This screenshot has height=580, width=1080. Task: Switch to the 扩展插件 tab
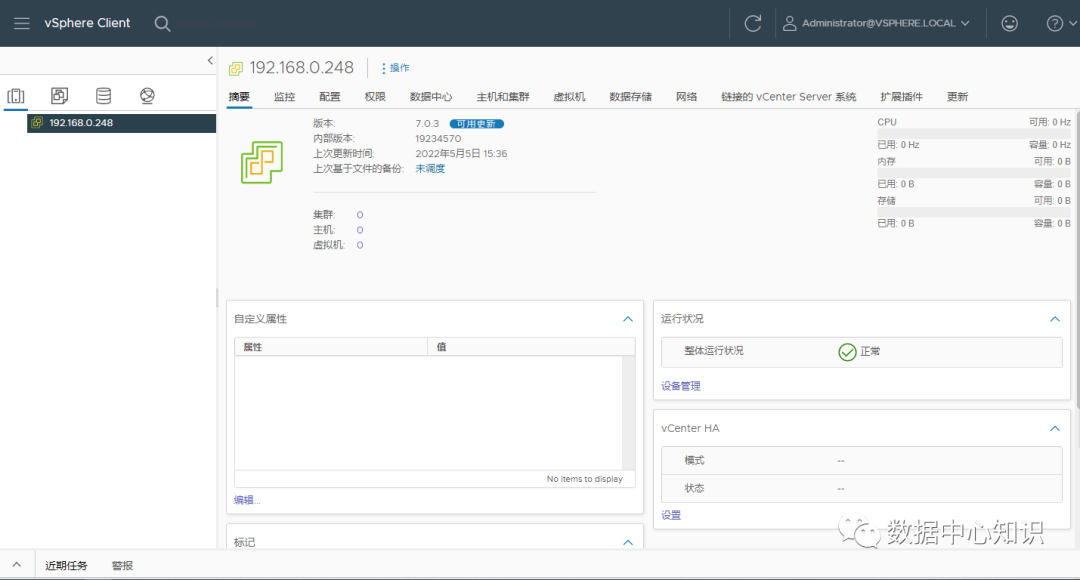click(901, 96)
